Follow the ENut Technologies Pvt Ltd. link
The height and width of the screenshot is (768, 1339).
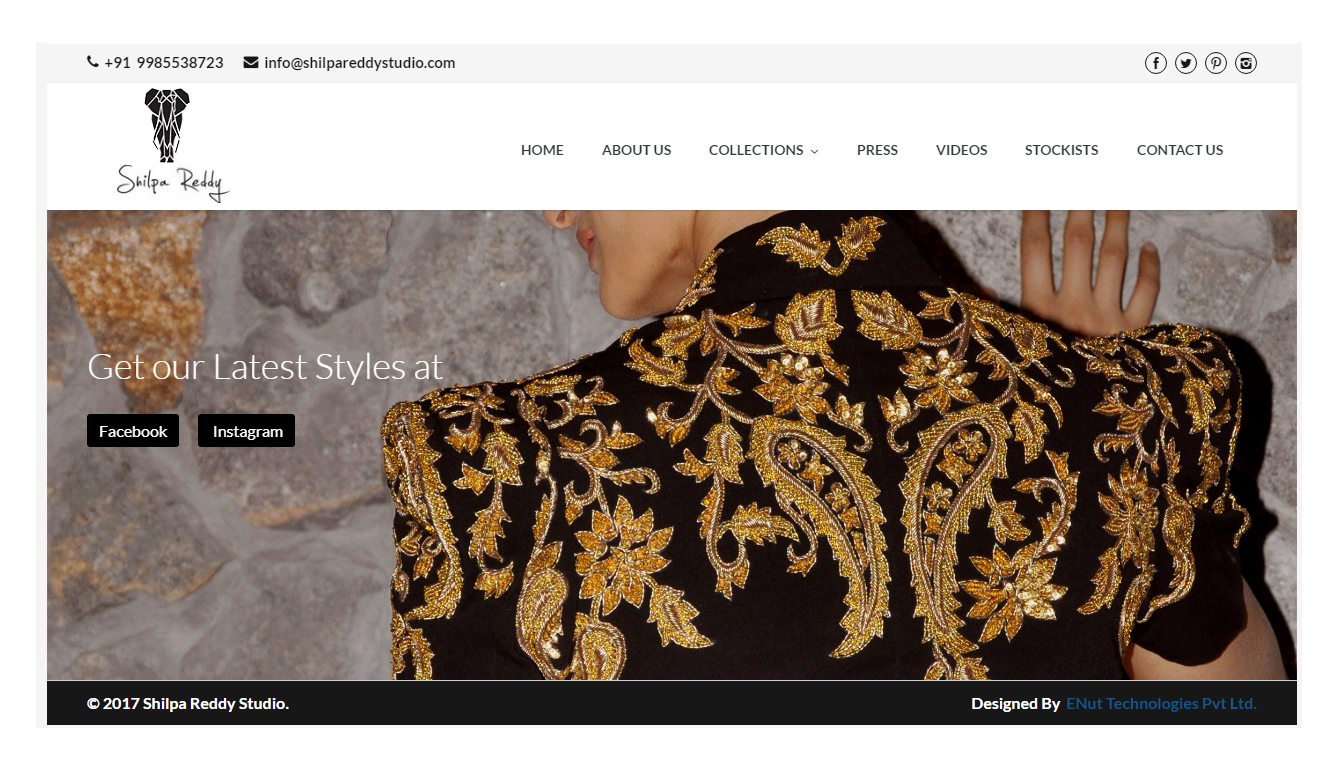point(1161,703)
